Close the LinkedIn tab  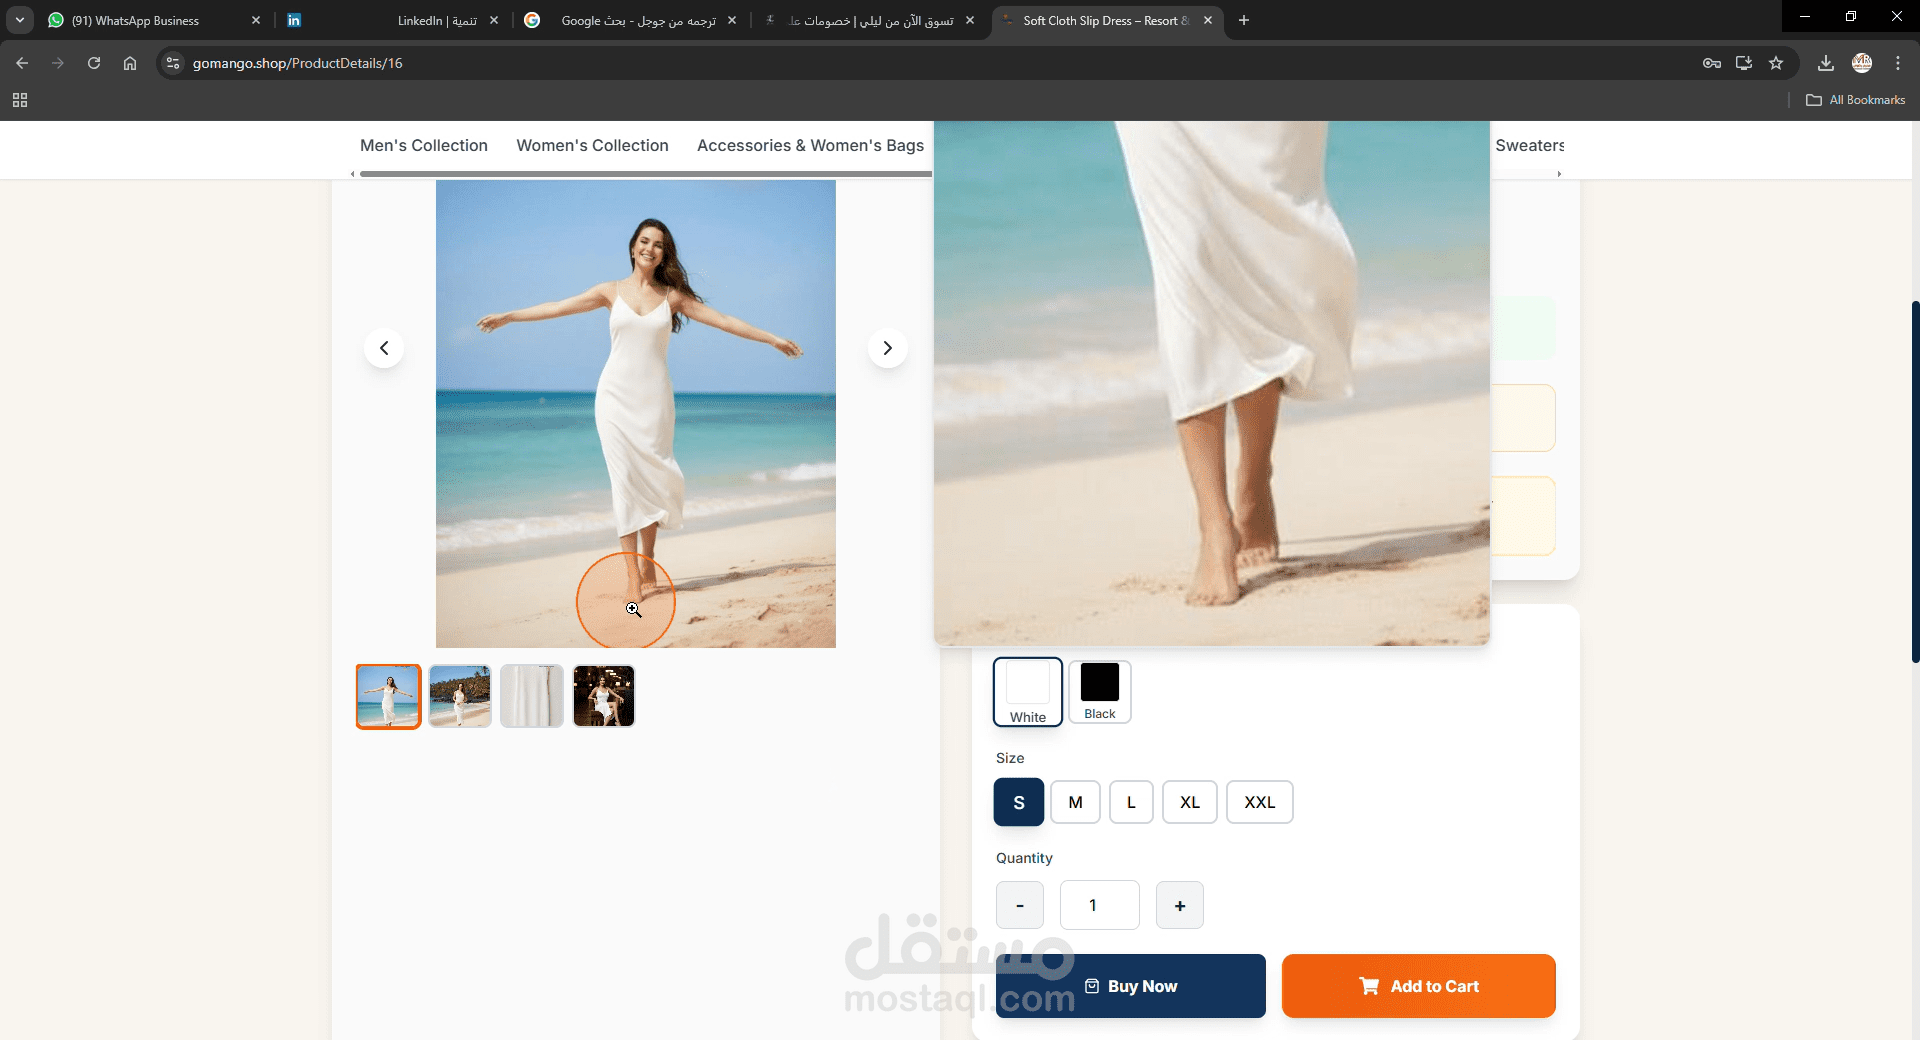[494, 20]
